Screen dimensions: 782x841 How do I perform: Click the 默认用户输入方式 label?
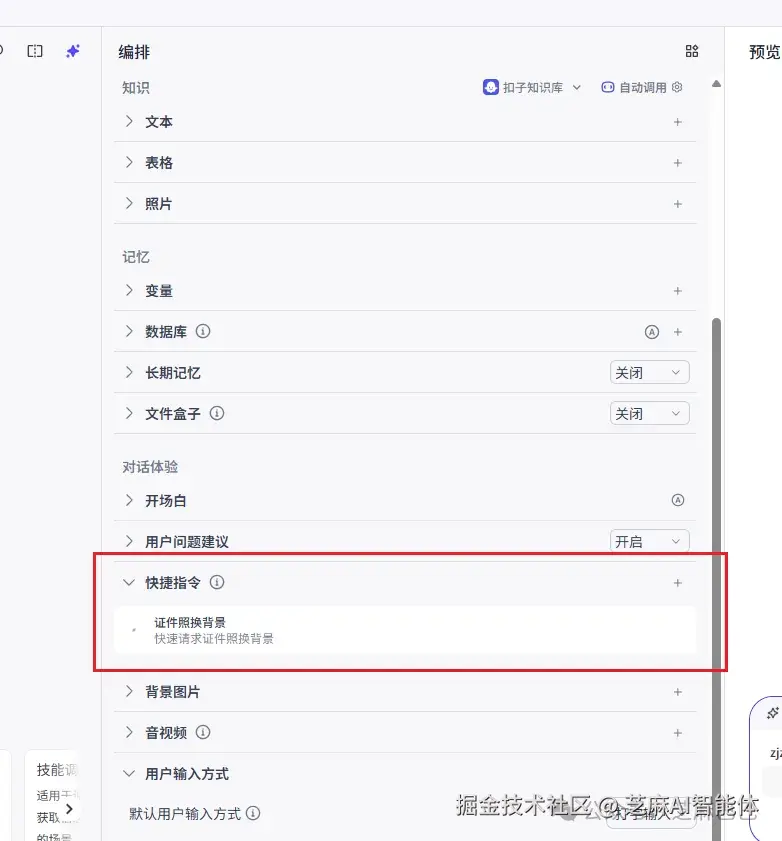click(x=185, y=814)
